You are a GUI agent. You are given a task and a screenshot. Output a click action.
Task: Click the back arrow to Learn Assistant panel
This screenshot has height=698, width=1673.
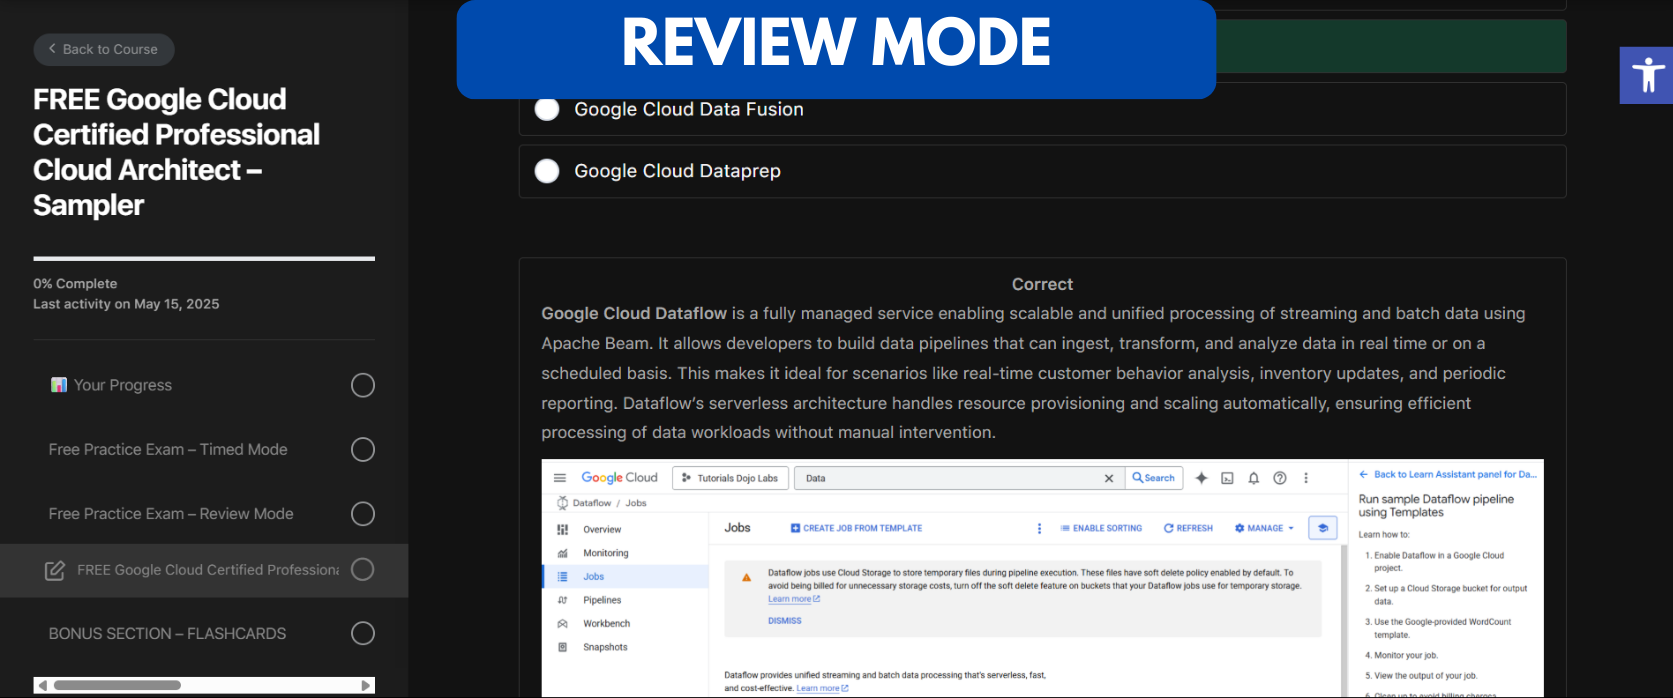[x=1363, y=475]
